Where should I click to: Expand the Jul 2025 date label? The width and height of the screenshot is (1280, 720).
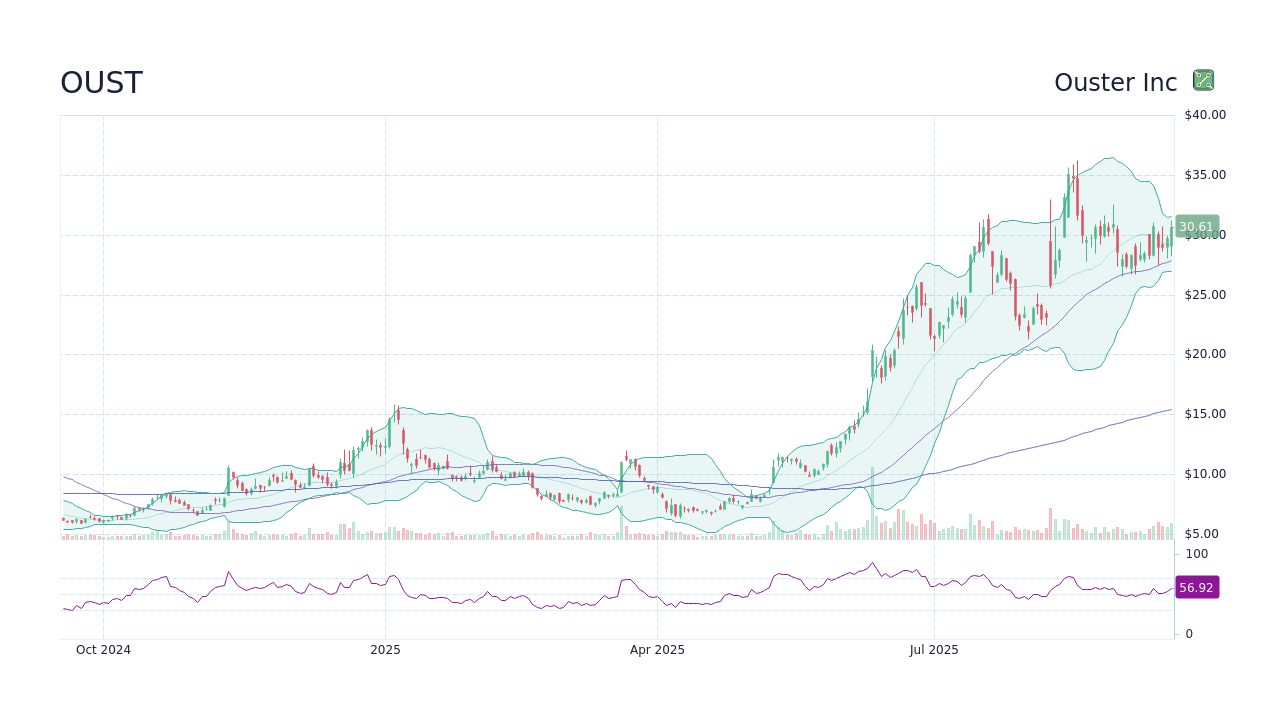(934, 649)
